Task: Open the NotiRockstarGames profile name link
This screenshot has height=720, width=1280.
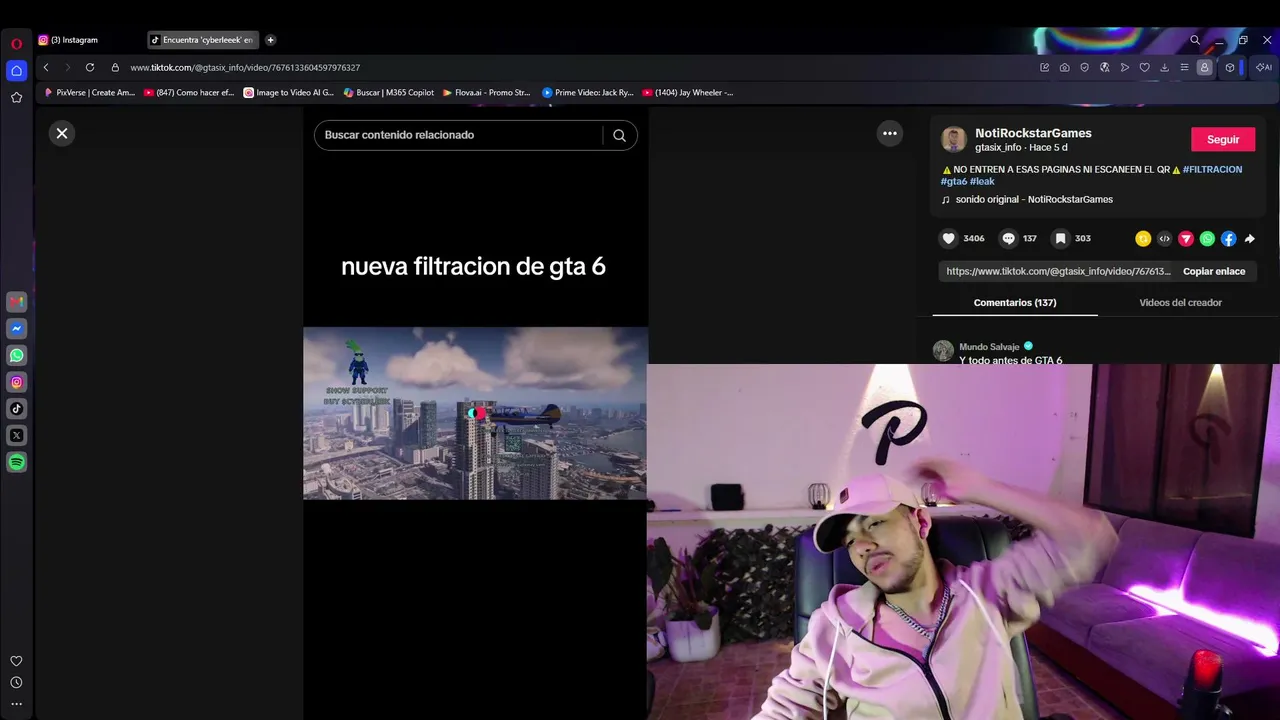Action: [x=1033, y=133]
